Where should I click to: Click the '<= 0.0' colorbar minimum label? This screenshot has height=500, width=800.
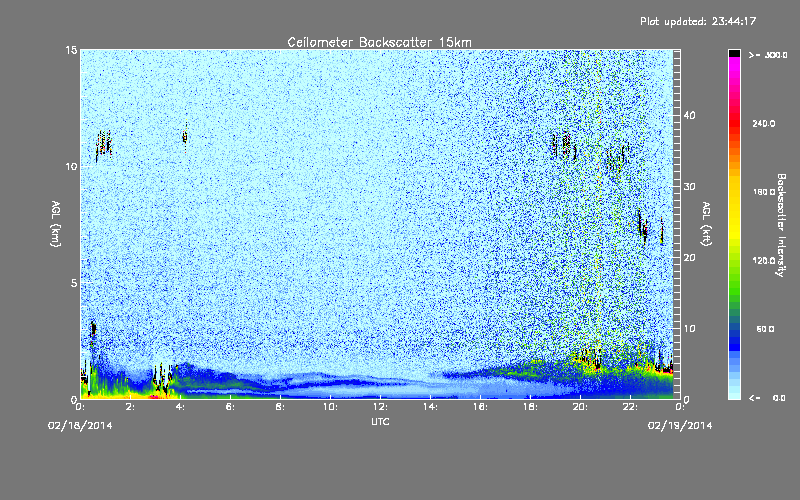click(x=767, y=398)
